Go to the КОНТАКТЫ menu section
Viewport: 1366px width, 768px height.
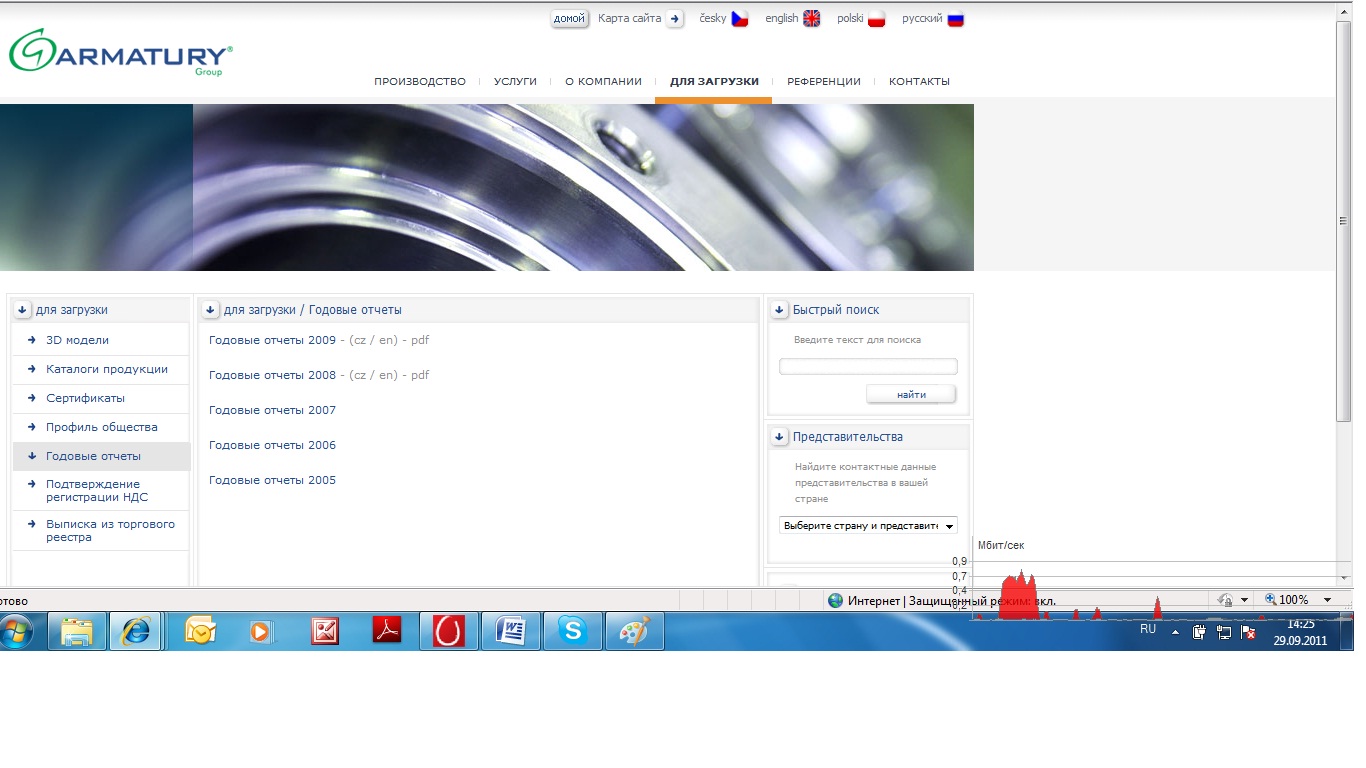[919, 82]
